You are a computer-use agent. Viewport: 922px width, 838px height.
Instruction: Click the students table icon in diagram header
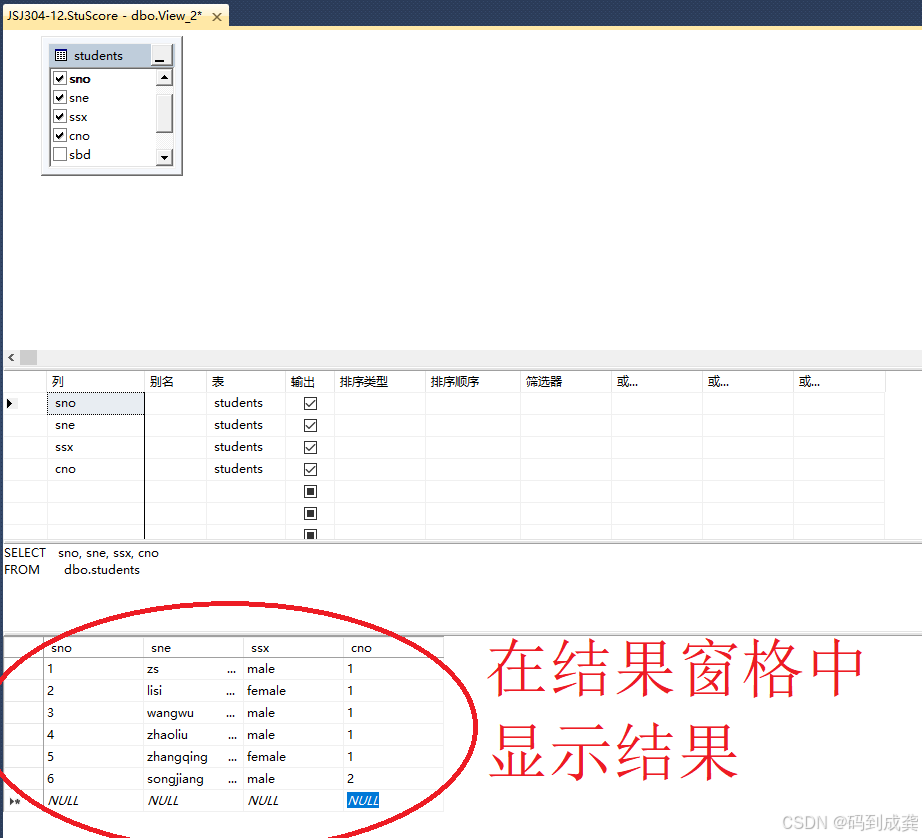click(61, 56)
